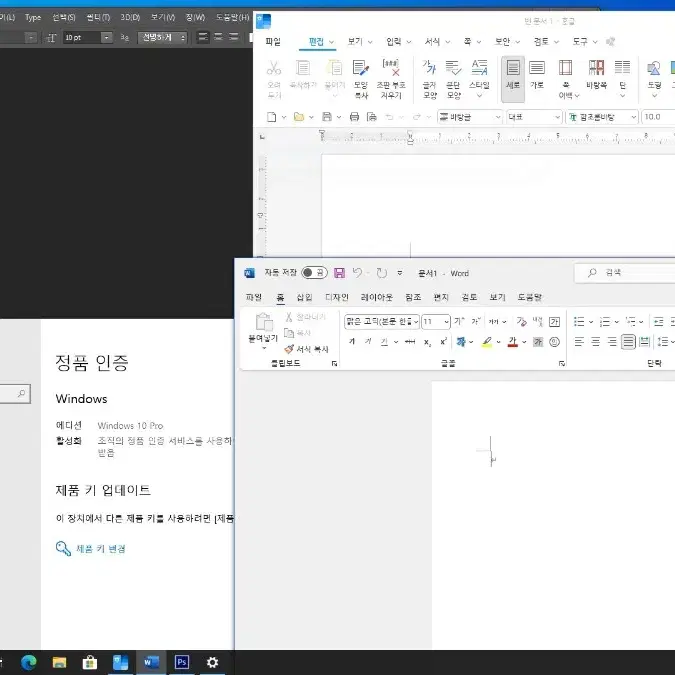The width and height of the screenshot is (675, 675).
Task: Toggle Word character shading button
Action: pyautogui.click(x=538, y=342)
